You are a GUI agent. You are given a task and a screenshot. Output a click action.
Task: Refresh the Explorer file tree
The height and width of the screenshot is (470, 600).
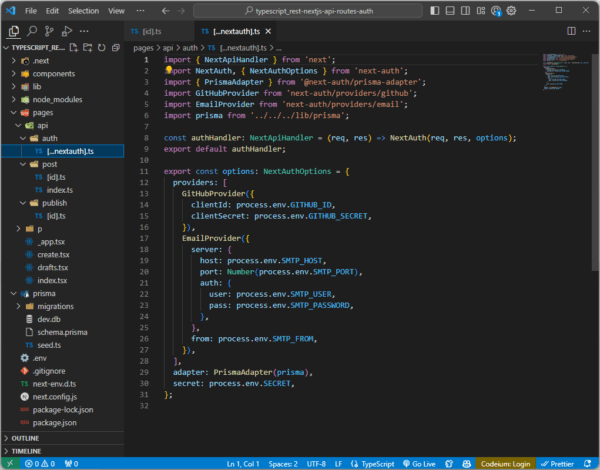tap(101, 47)
